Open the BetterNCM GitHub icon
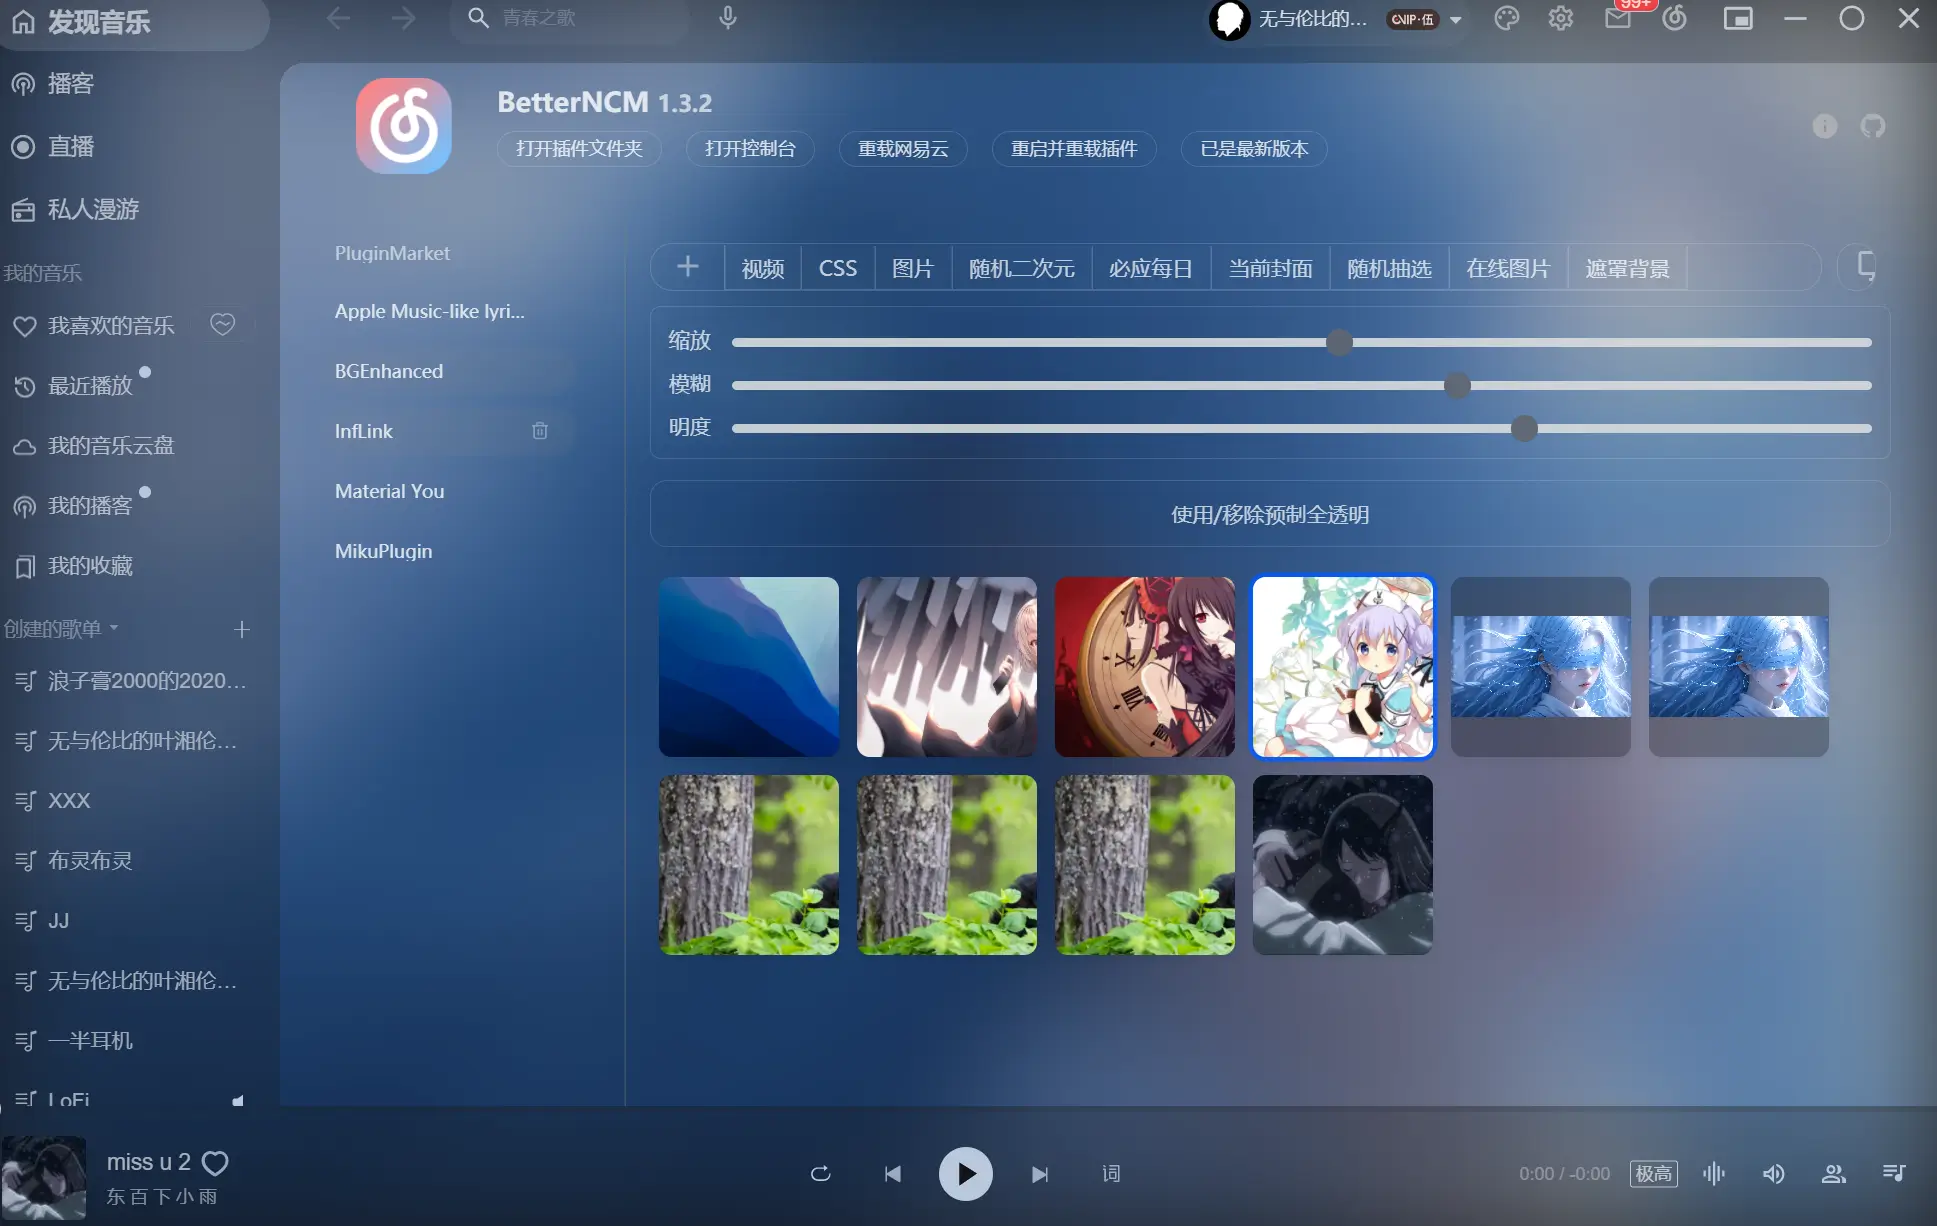Image resolution: width=1937 pixels, height=1226 pixels. (1873, 126)
